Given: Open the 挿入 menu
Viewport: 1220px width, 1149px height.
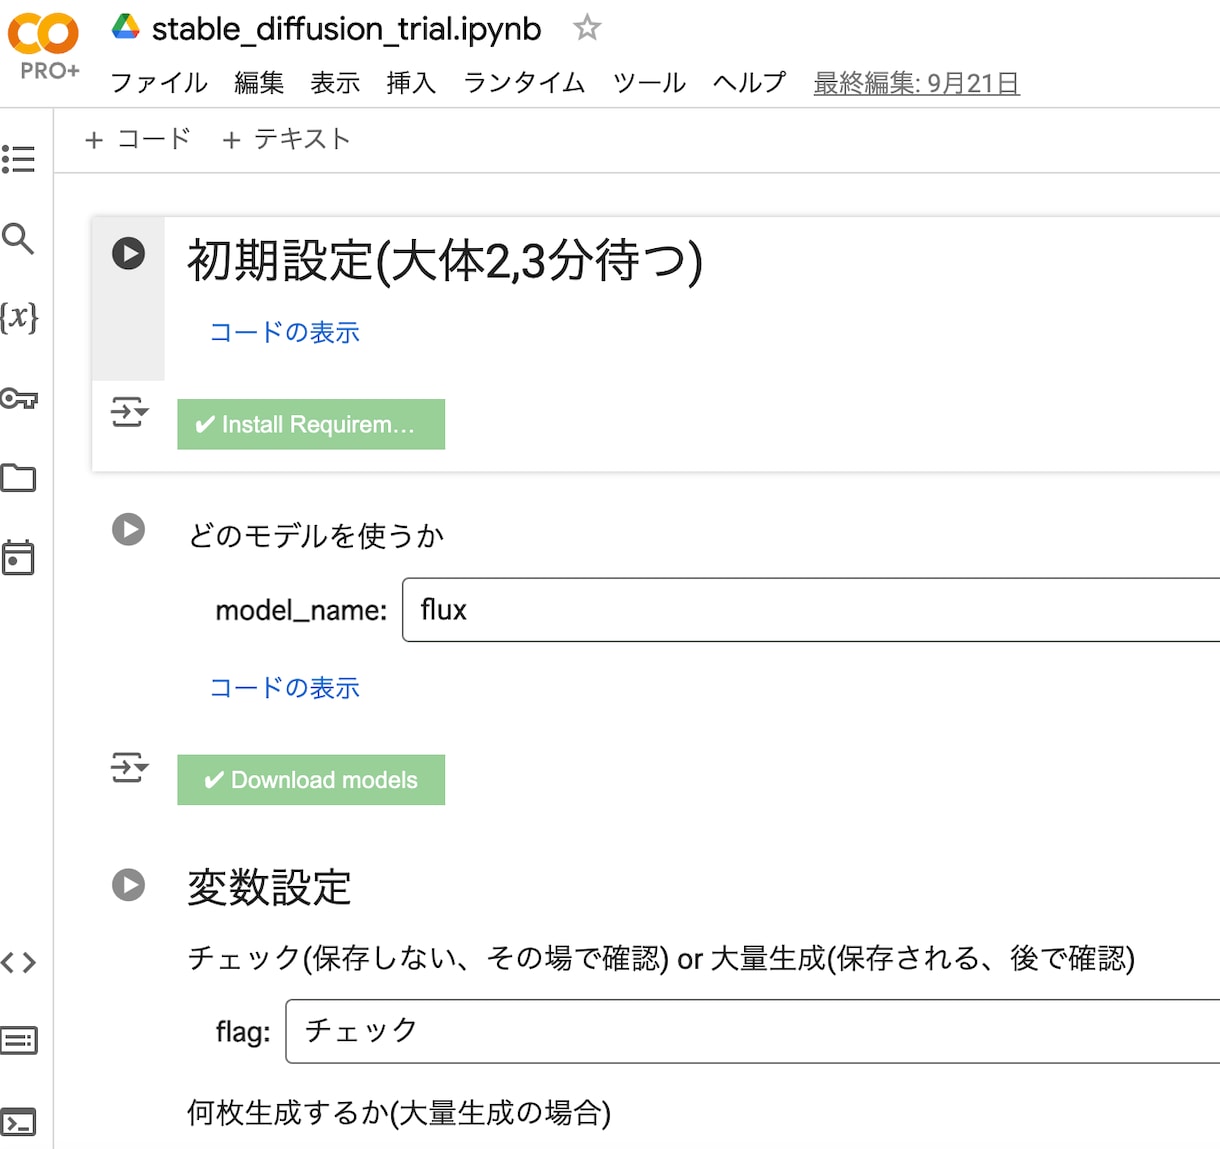Looking at the screenshot, I should [411, 83].
